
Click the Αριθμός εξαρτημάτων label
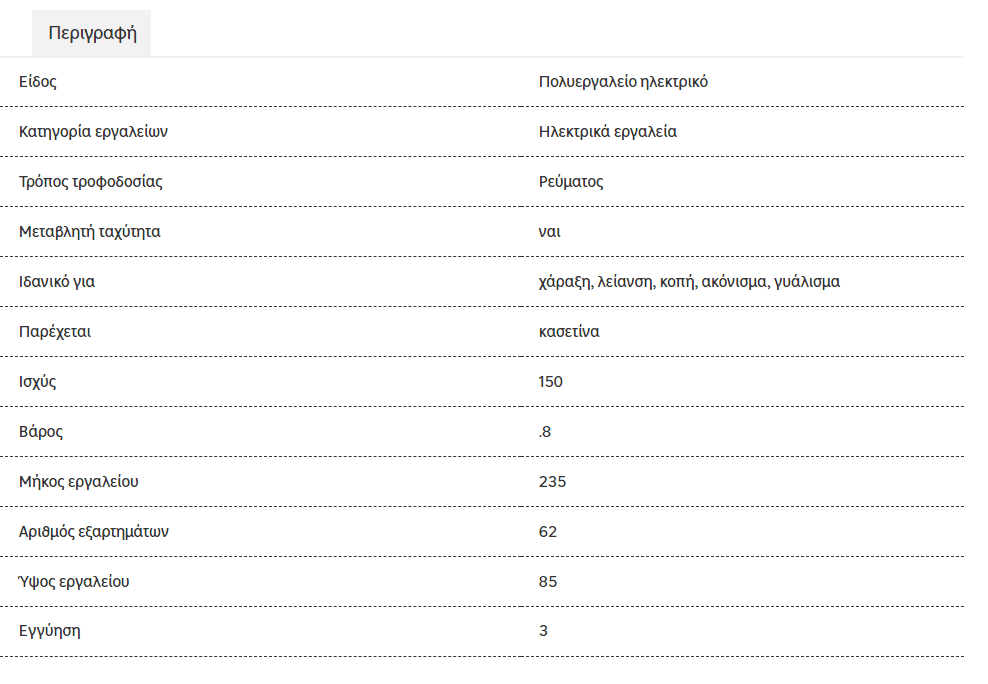(94, 532)
